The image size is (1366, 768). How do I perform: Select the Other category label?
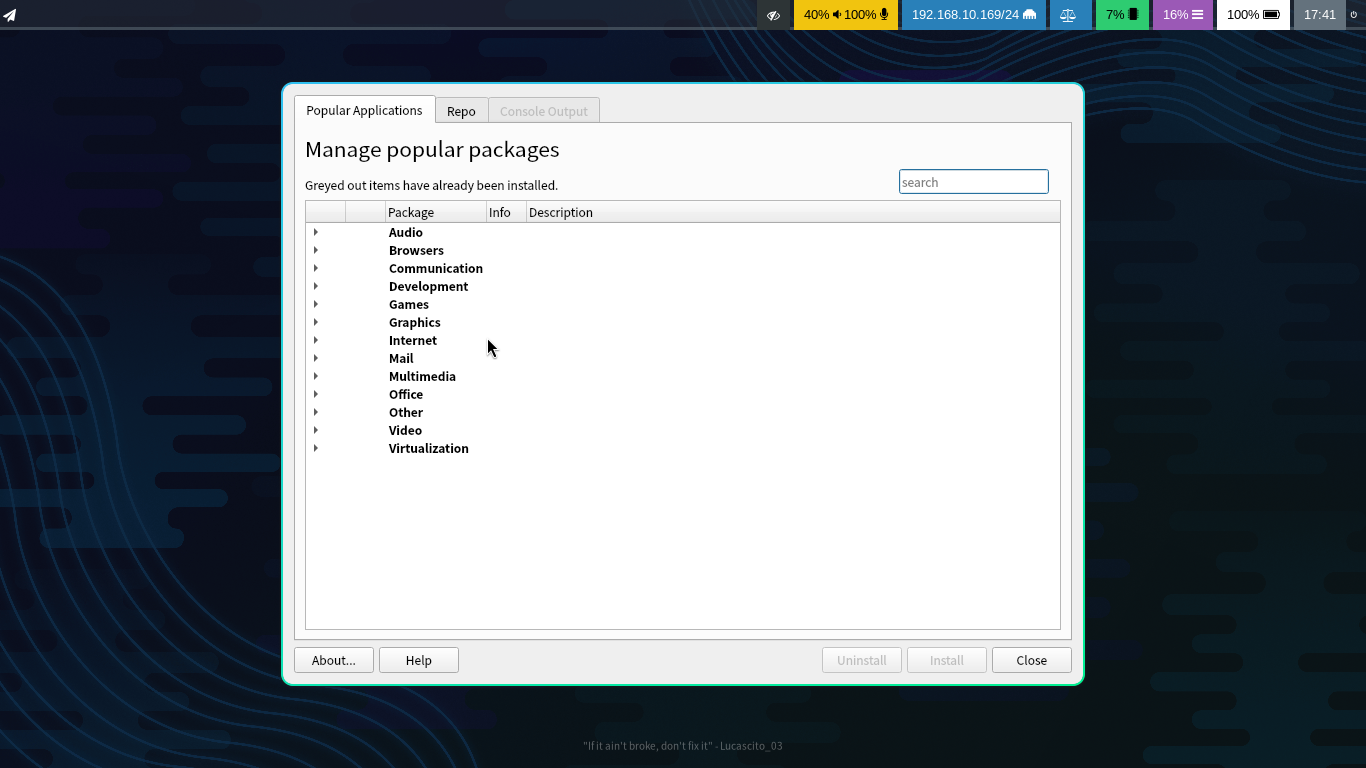pyautogui.click(x=406, y=412)
